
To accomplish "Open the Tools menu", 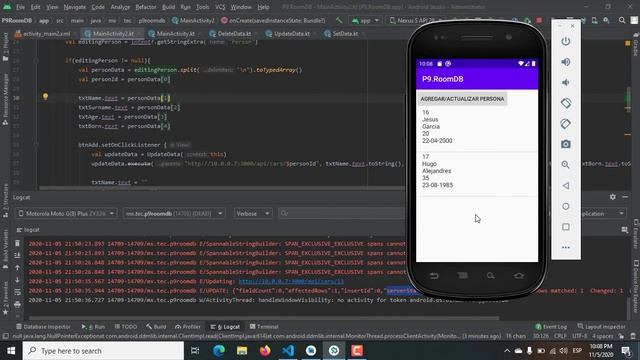I will point(202,7).
